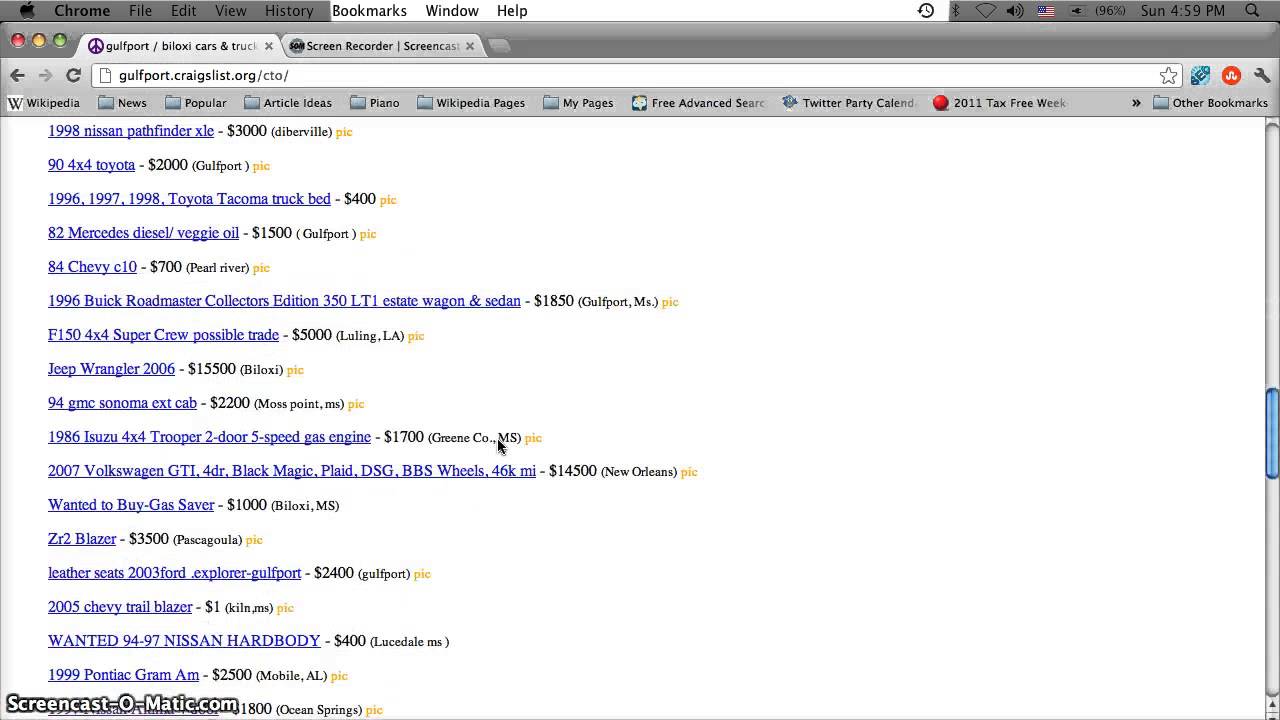Click the browser forward arrow
Image resolution: width=1280 pixels, height=720 pixels.
[45, 75]
